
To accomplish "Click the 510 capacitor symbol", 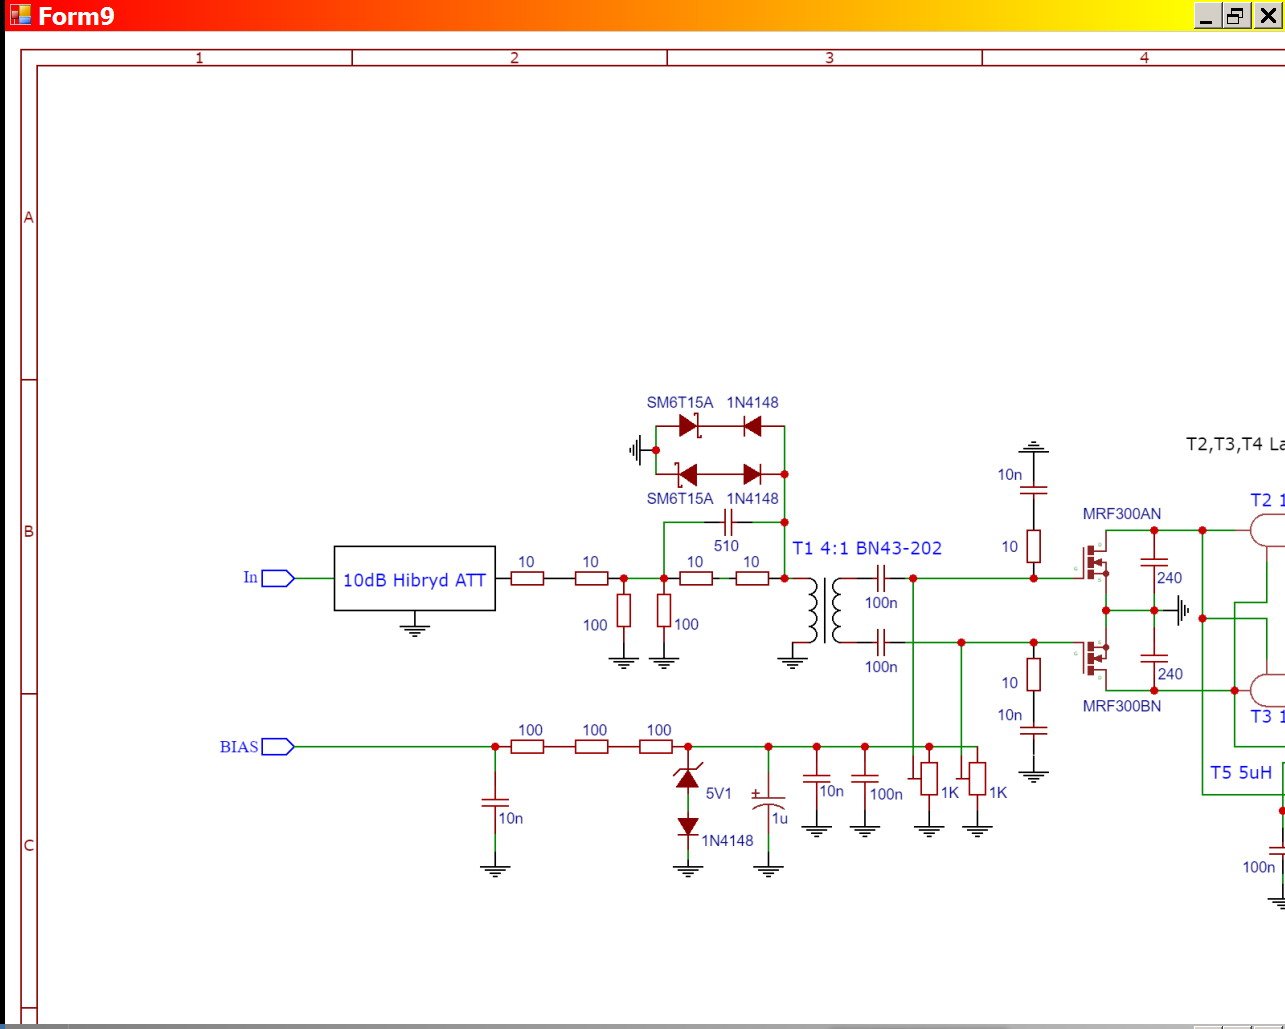I will pos(728,522).
